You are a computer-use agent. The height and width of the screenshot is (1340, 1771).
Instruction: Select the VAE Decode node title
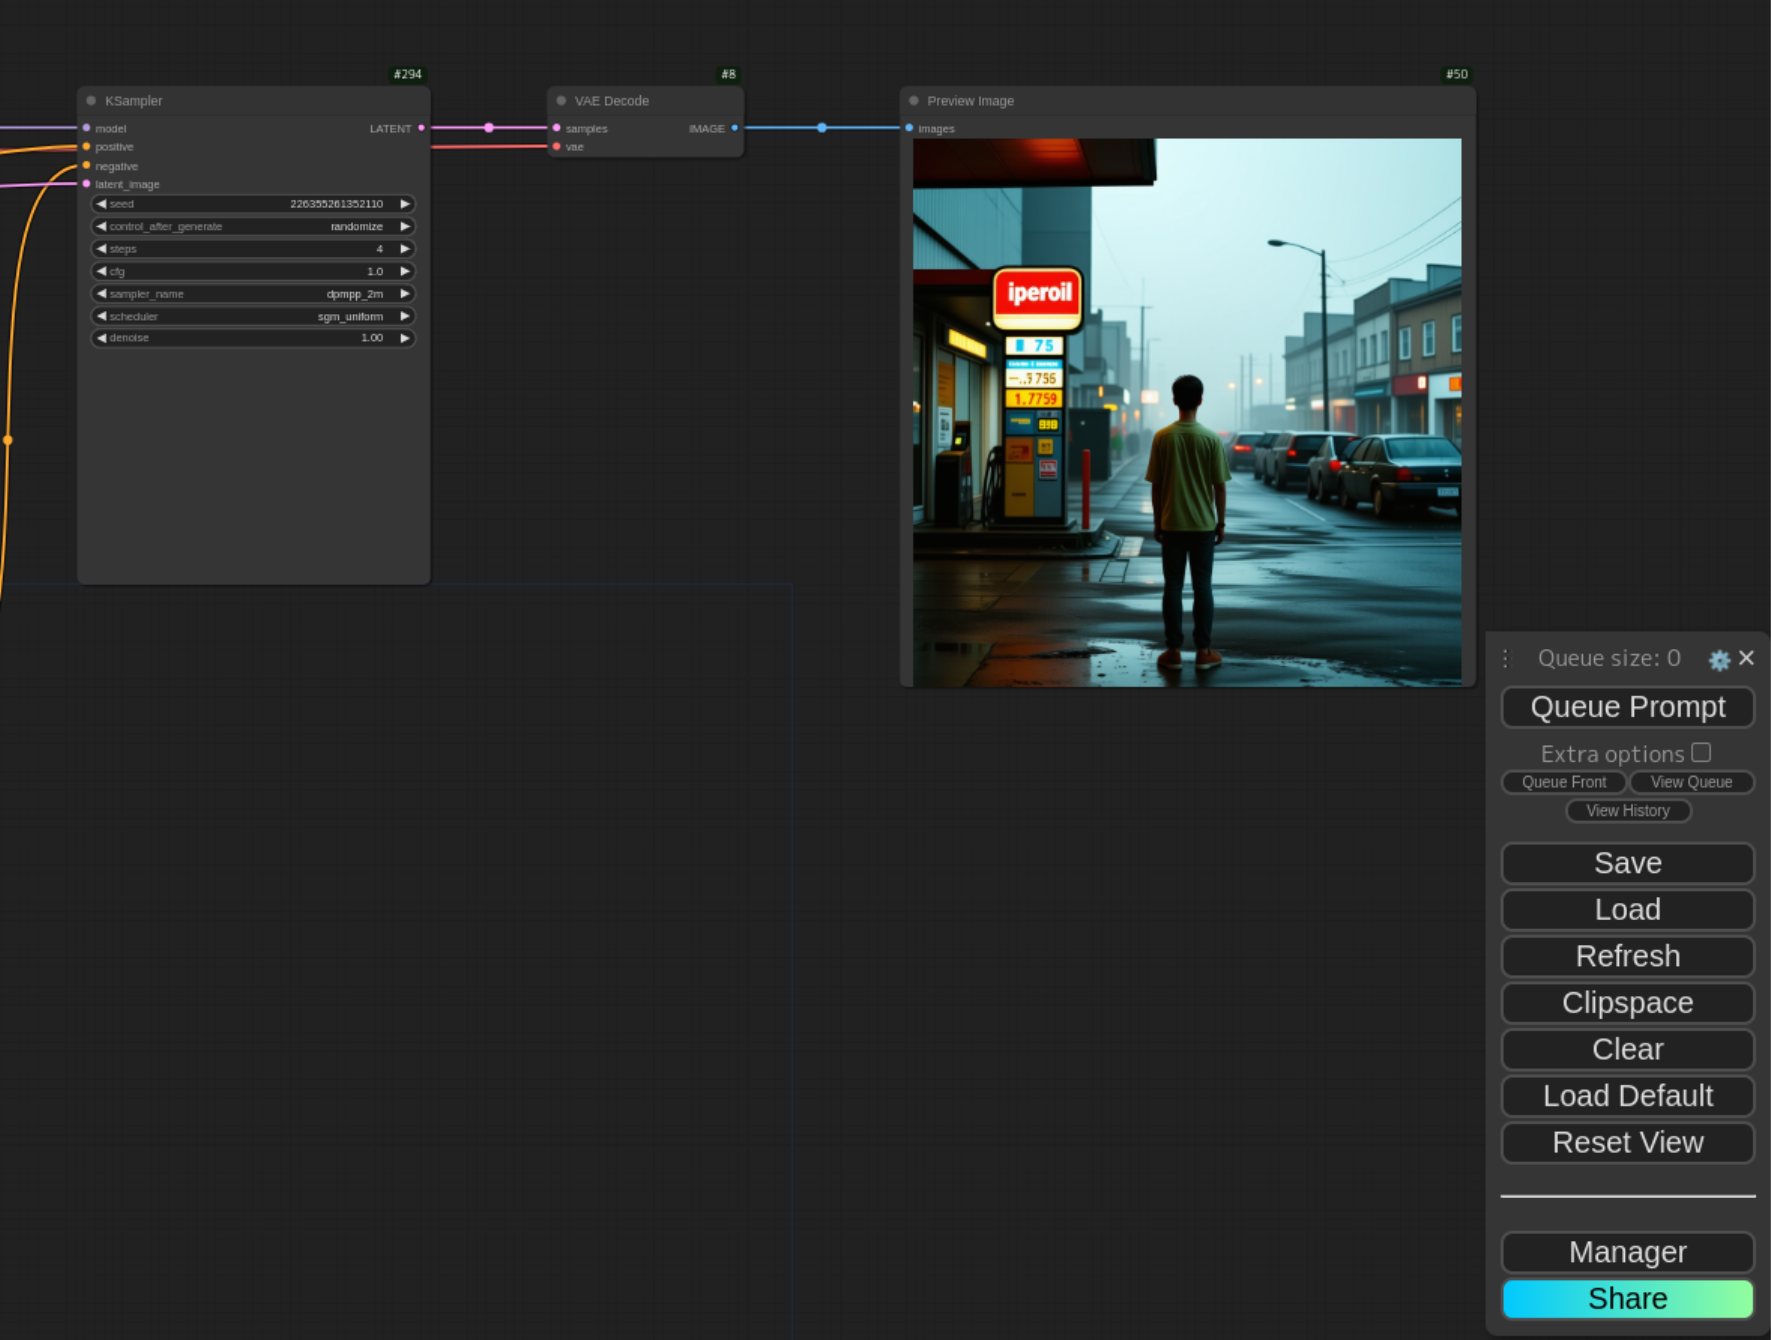(612, 101)
